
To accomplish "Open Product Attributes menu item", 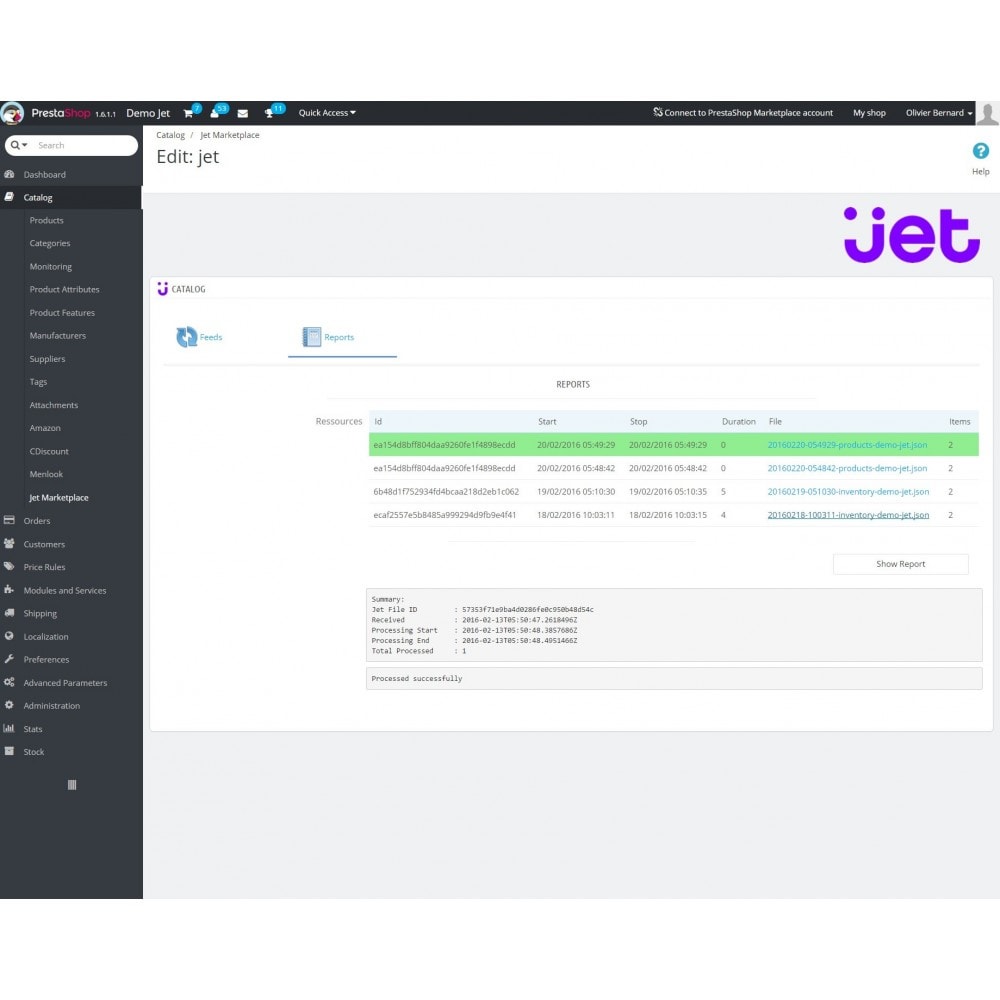I will [x=64, y=290].
